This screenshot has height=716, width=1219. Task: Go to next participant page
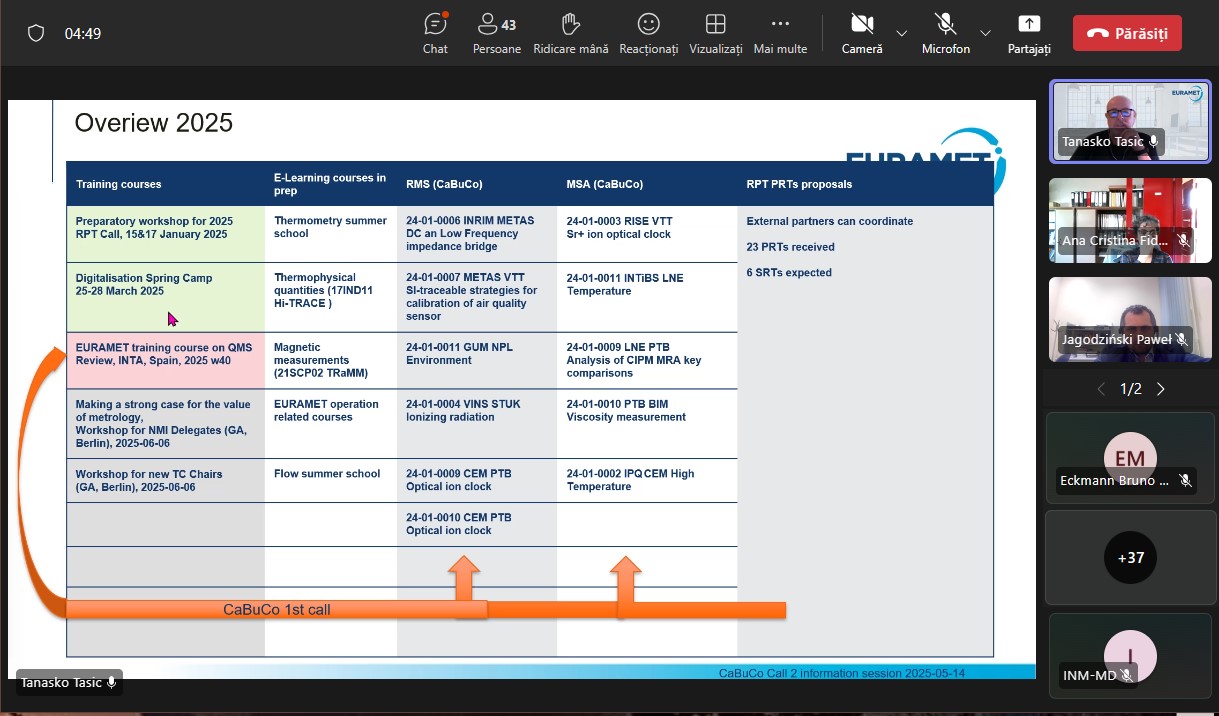[x=1161, y=389]
